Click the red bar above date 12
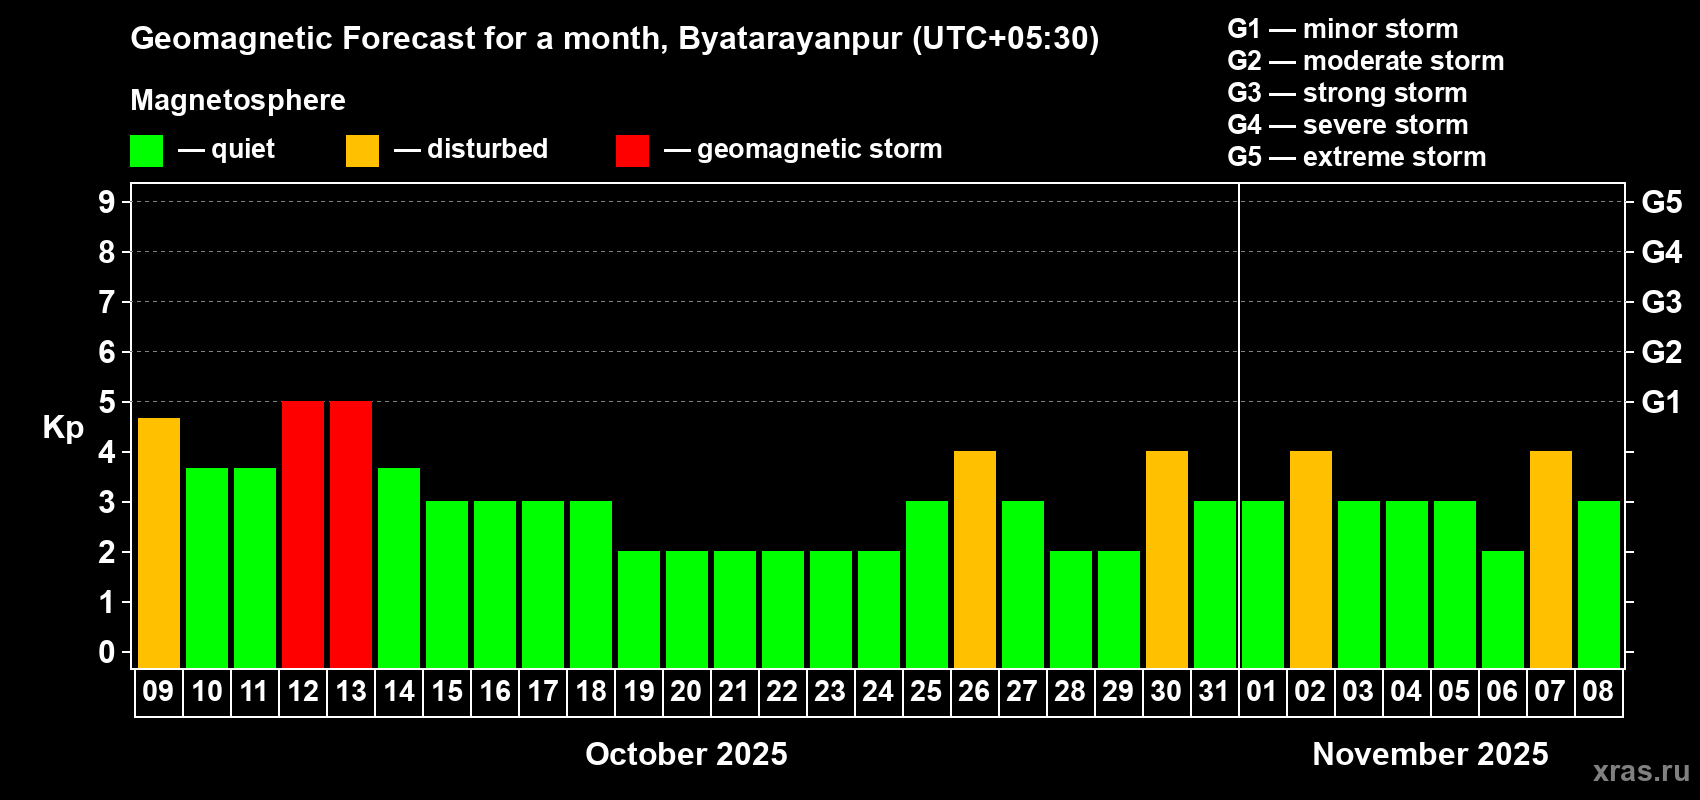This screenshot has width=1700, height=800. click(303, 535)
